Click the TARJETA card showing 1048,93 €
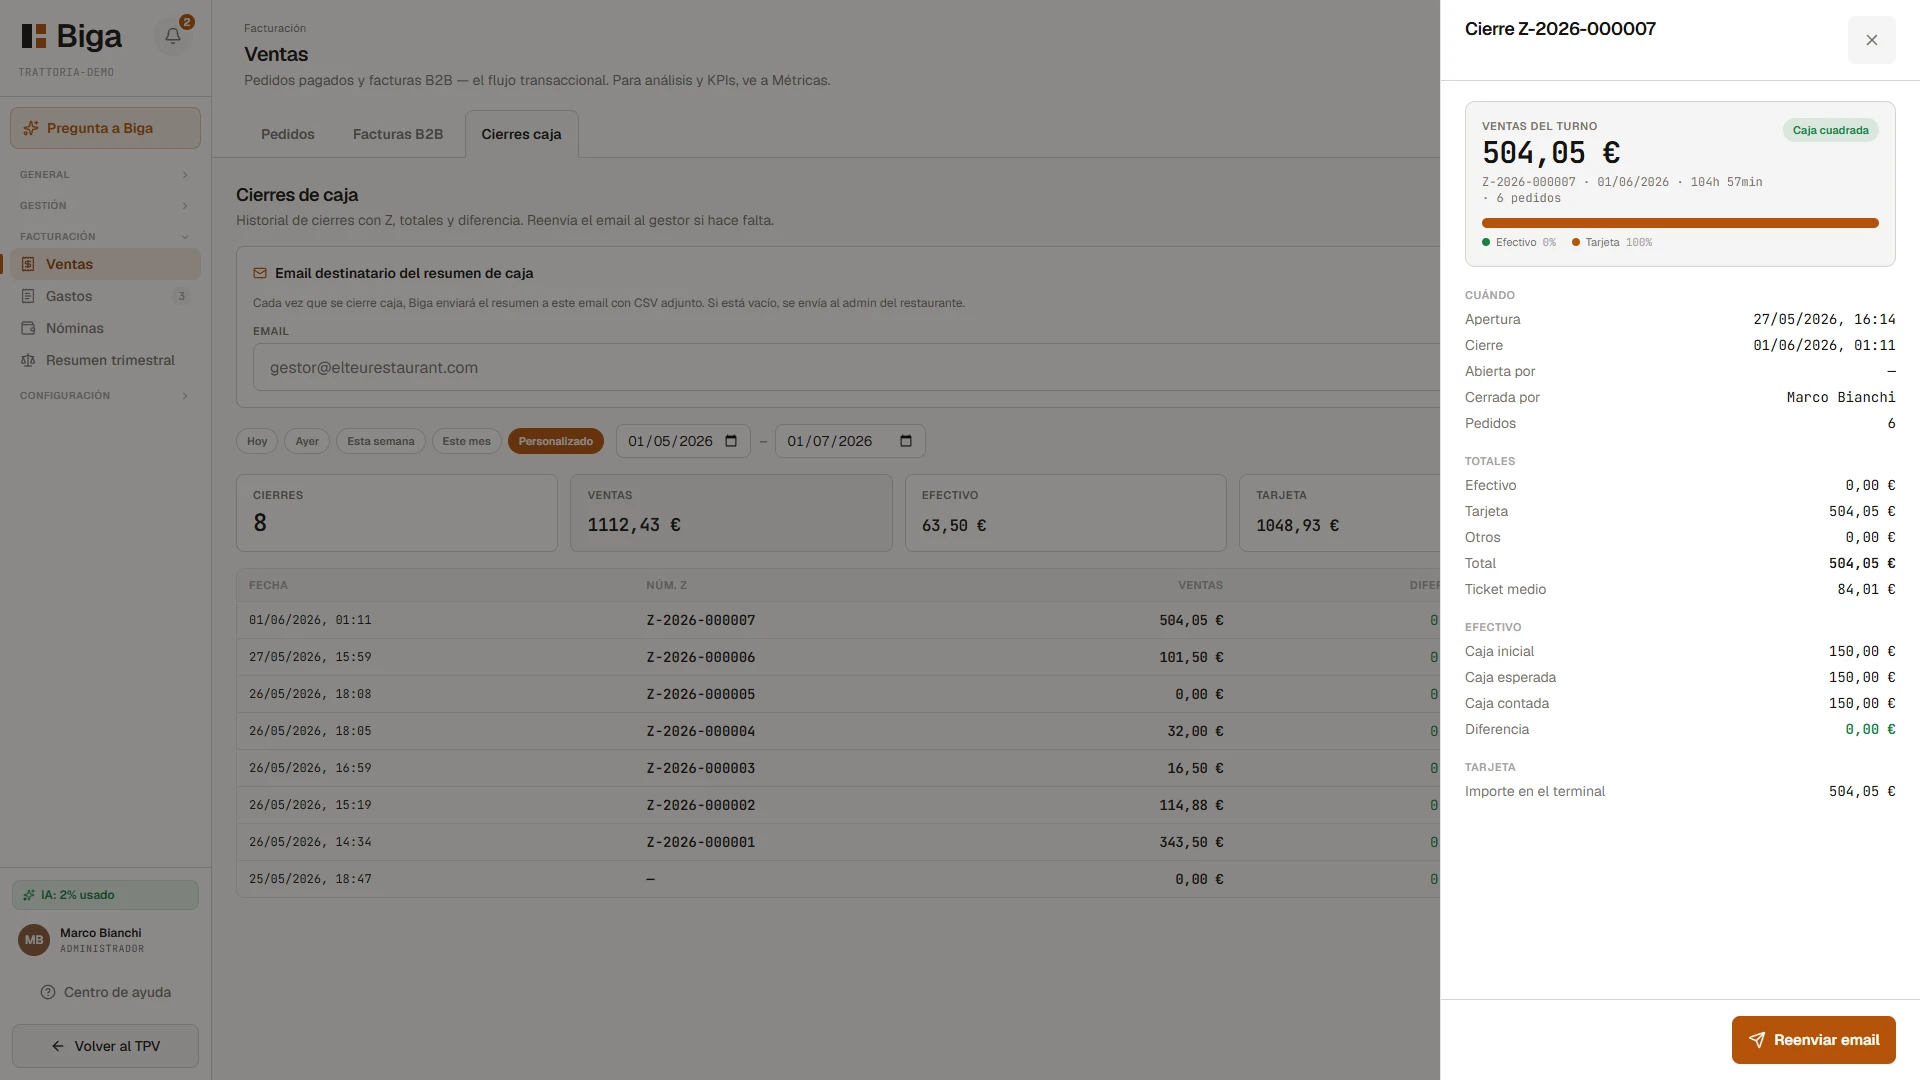Viewport: 1920px width, 1080px height. (x=1340, y=513)
